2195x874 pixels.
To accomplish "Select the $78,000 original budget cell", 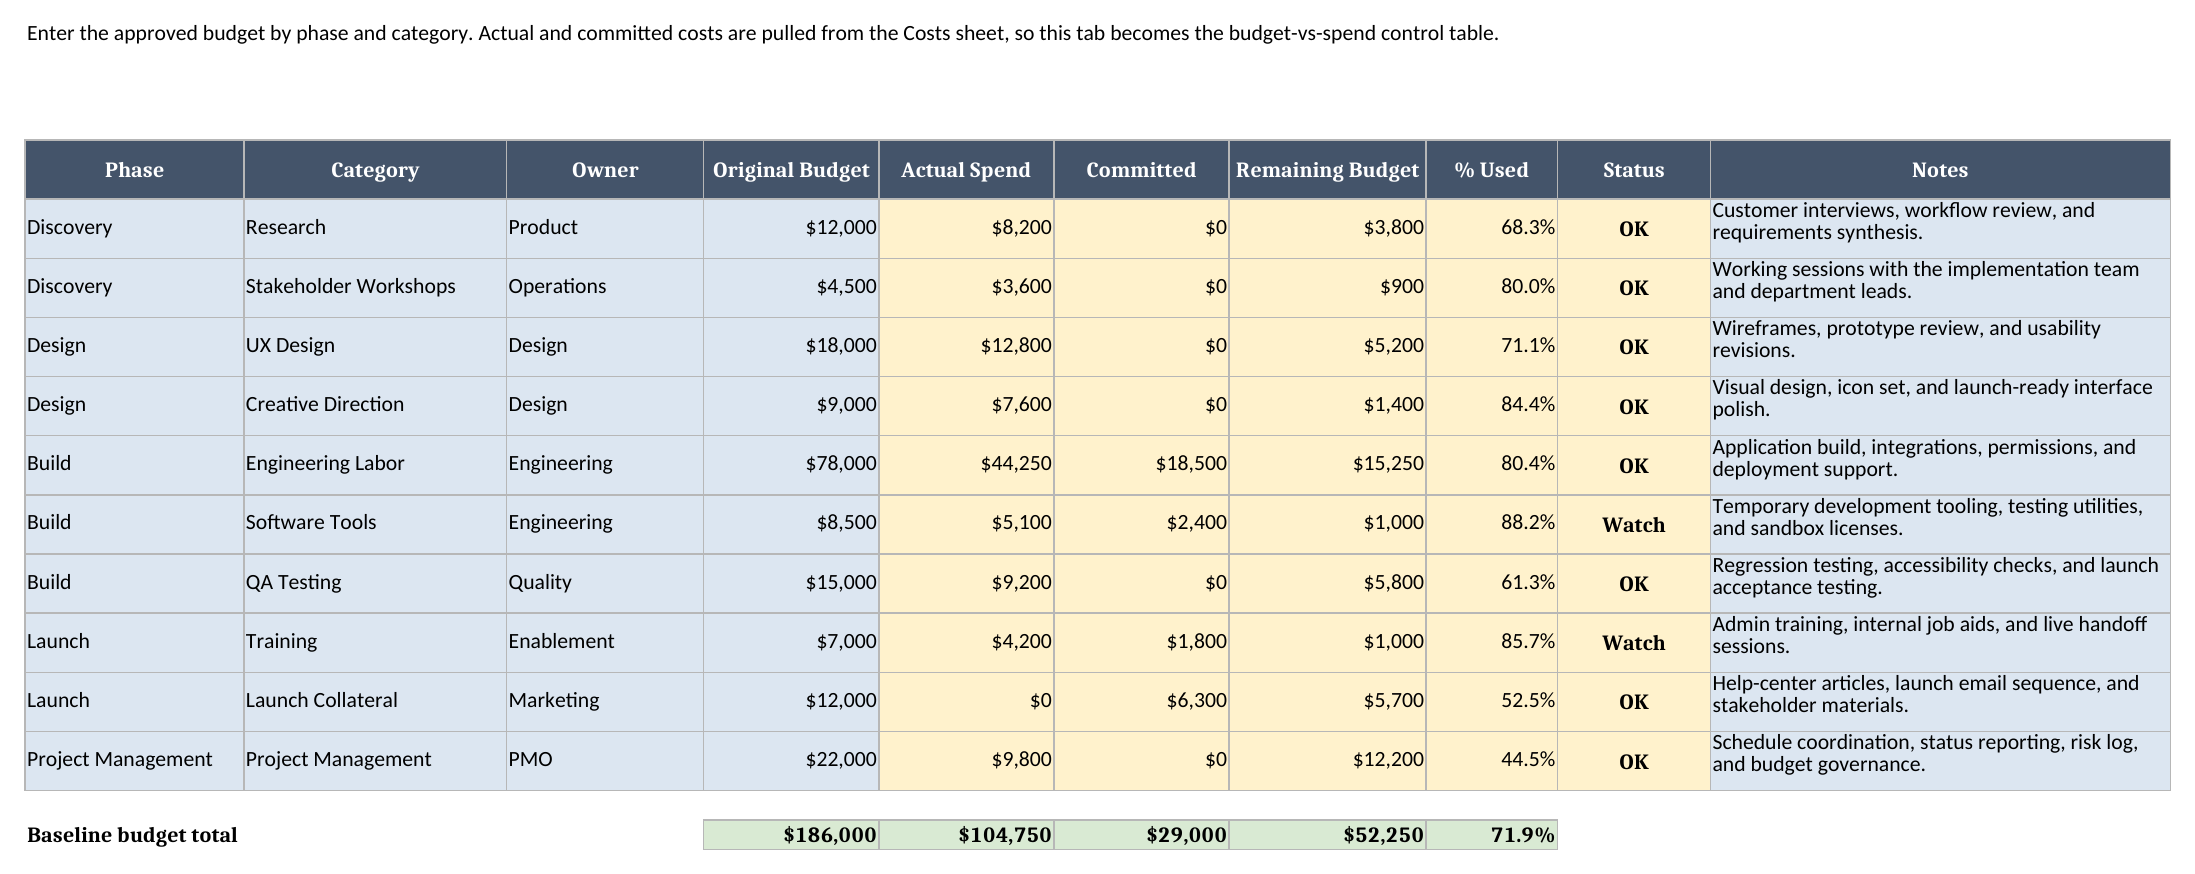I will [791, 464].
